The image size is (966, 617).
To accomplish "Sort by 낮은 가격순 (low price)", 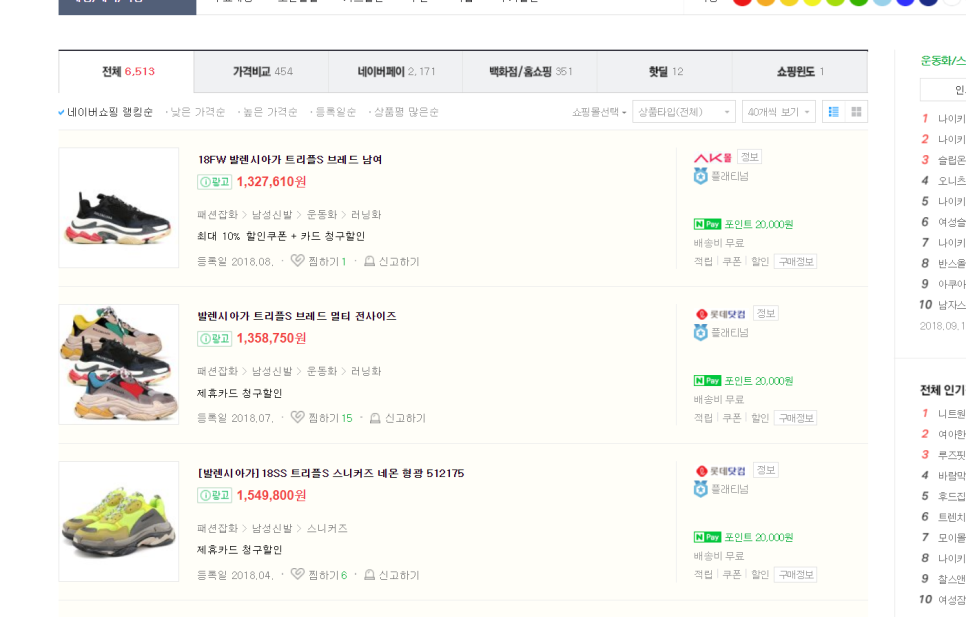I will point(197,112).
